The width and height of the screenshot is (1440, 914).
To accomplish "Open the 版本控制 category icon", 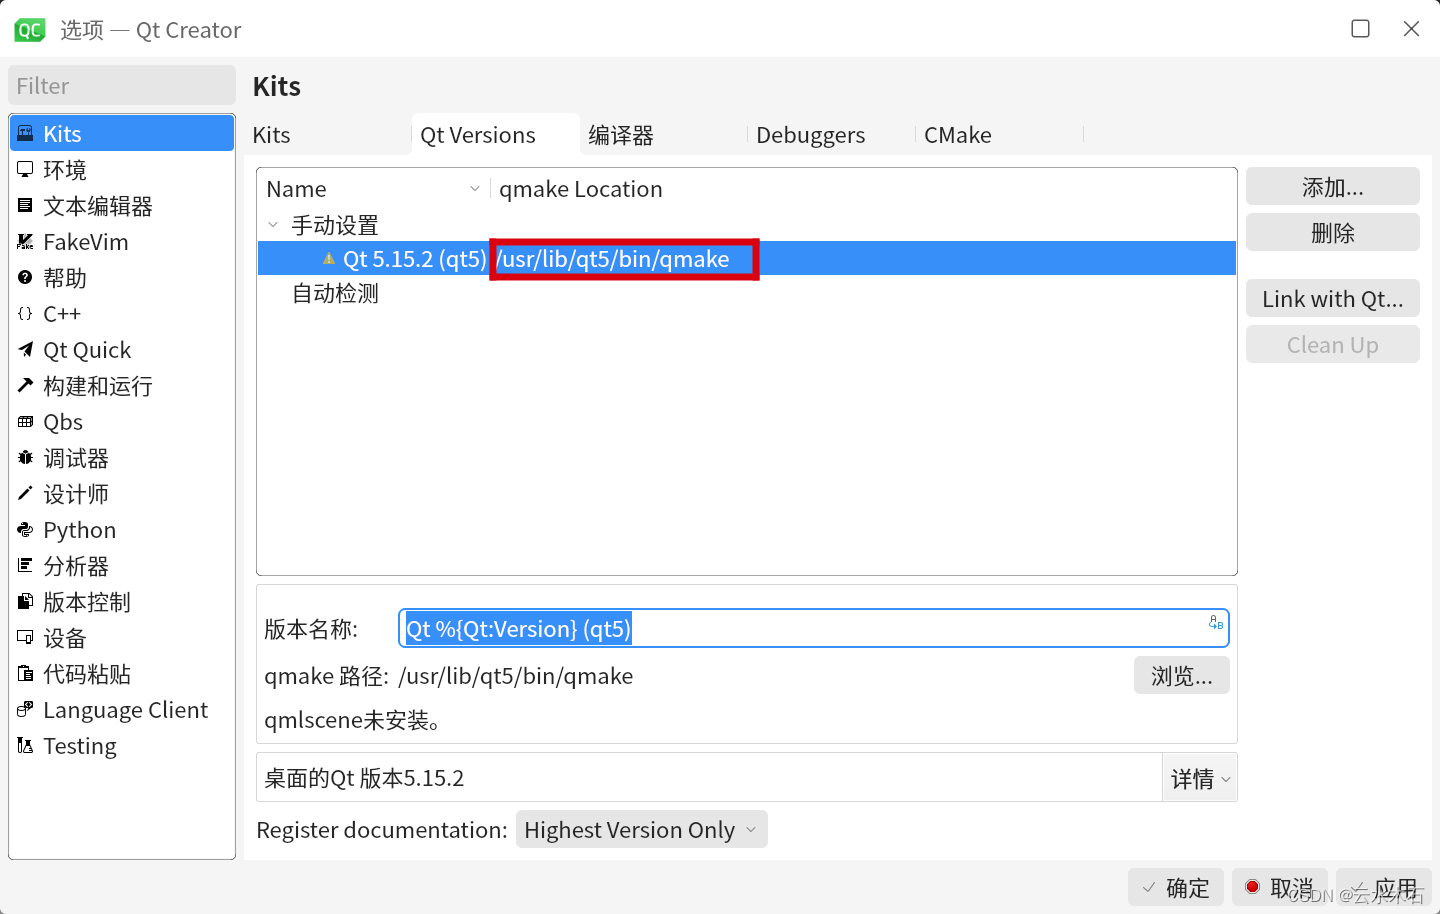I will tap(26, 602).
